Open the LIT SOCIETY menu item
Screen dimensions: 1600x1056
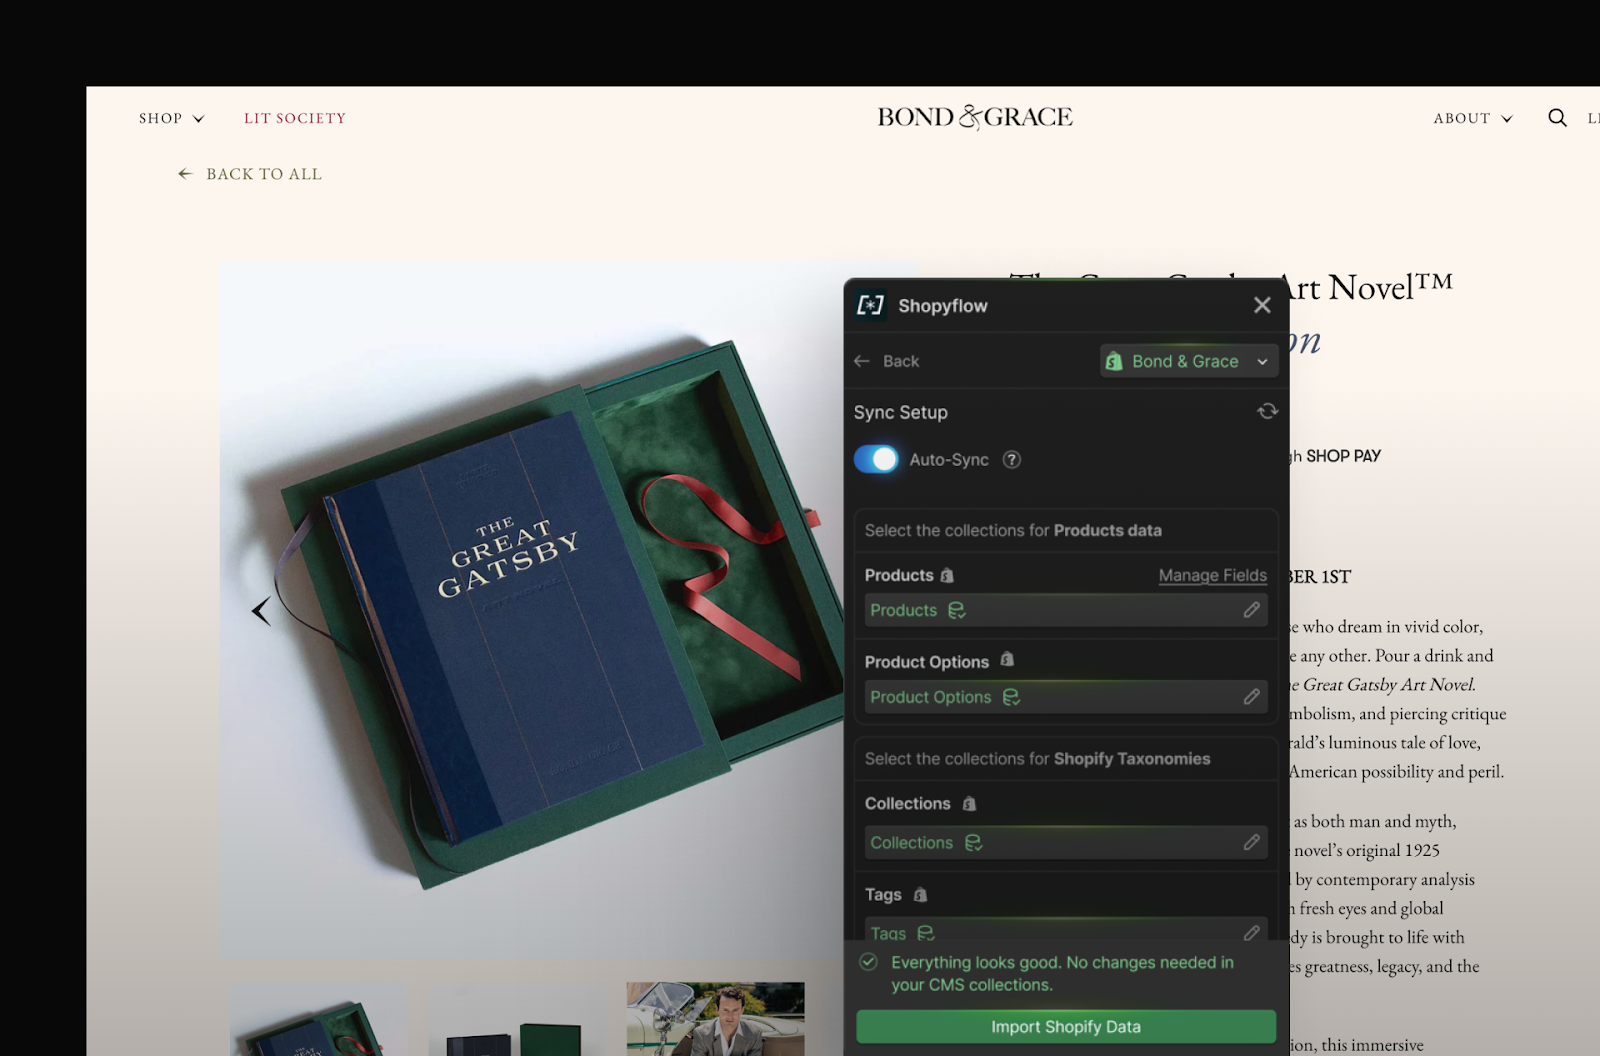(x=295, y=118)
